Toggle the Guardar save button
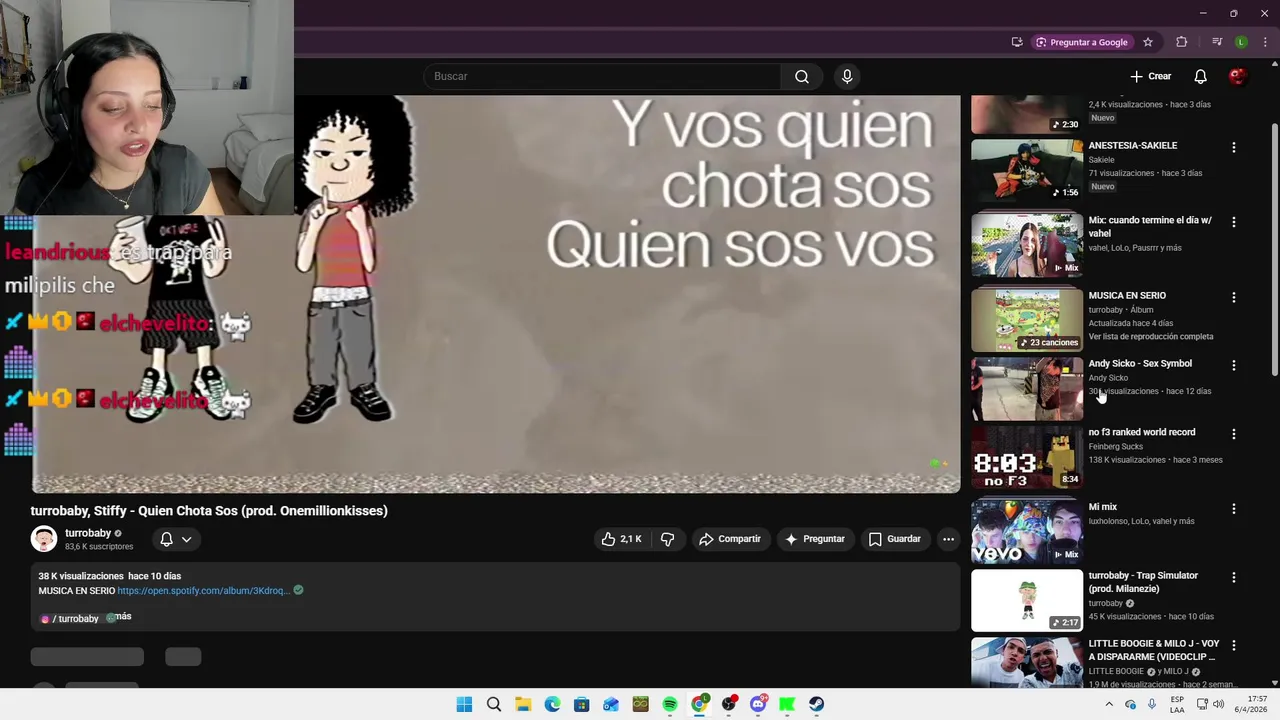The width and height of the screenshot is (1280, 720). (x=894, y=539)
